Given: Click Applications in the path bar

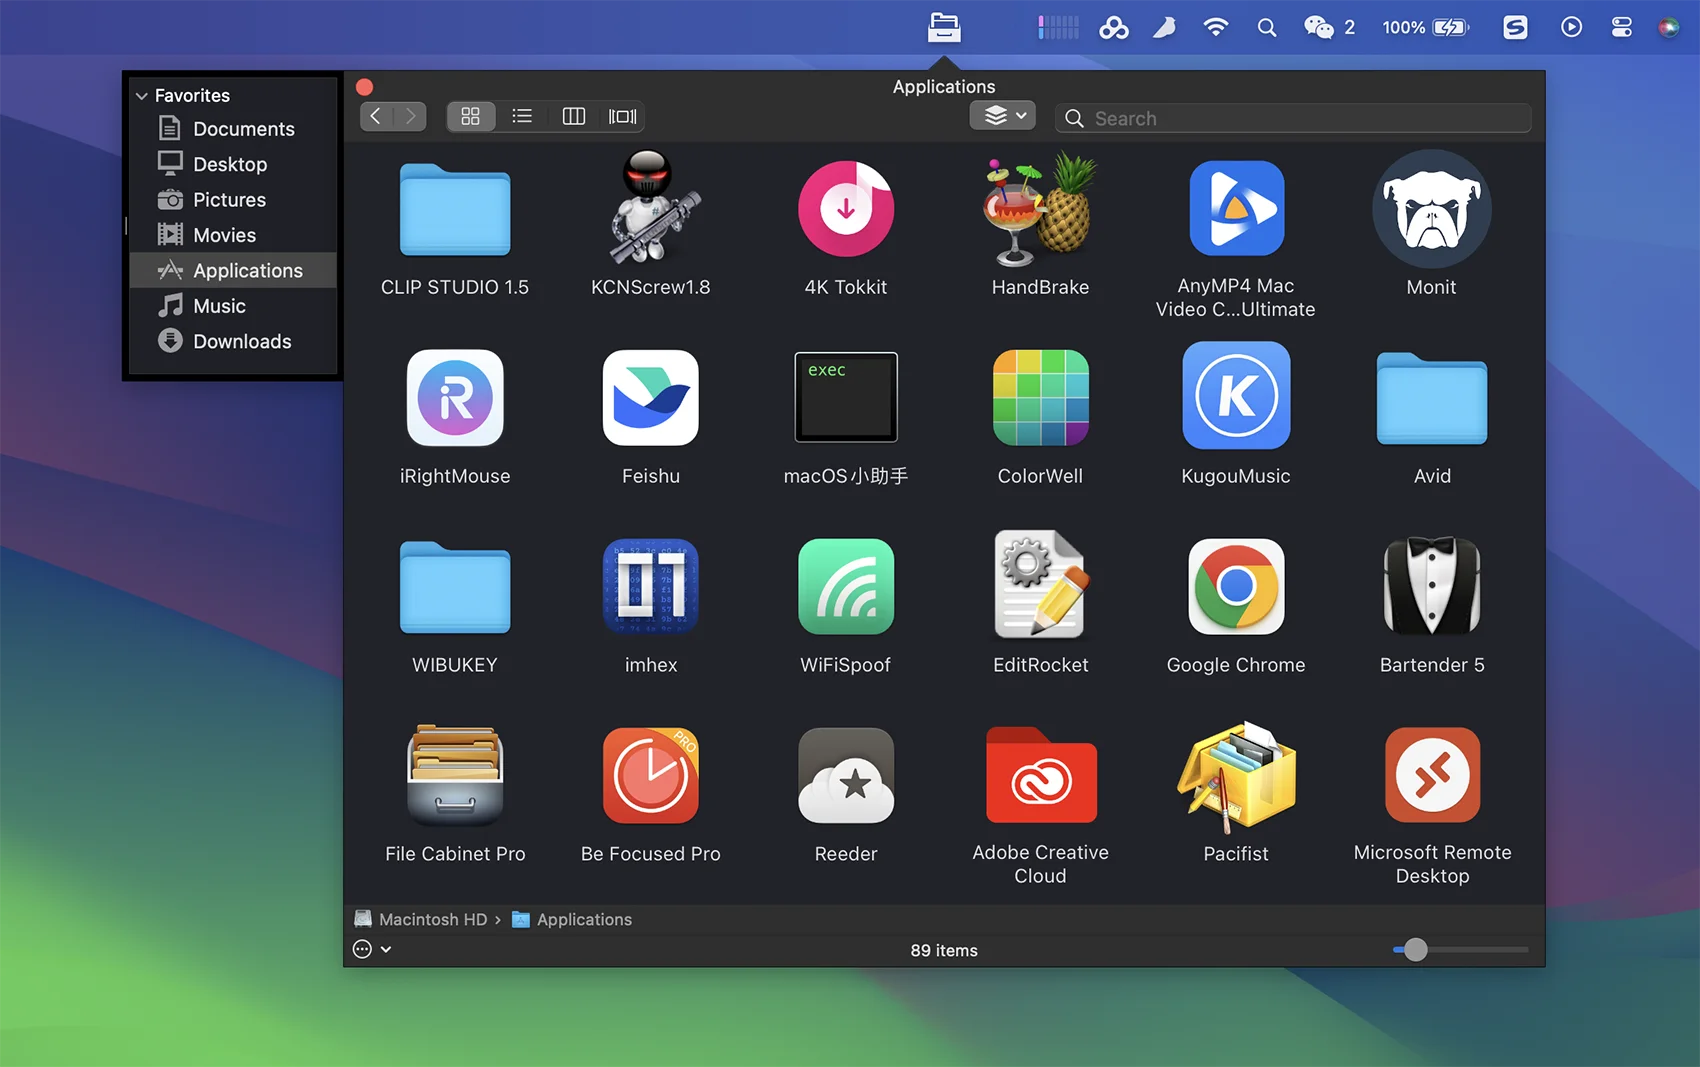Looking at the screenshot, I should (x=572, y=919).
